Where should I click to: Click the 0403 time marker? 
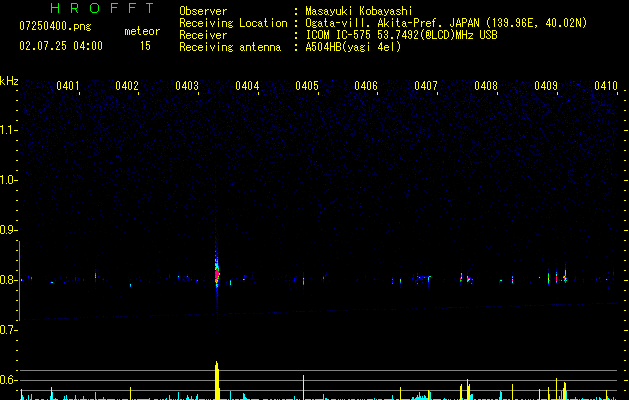pos(187,86)
